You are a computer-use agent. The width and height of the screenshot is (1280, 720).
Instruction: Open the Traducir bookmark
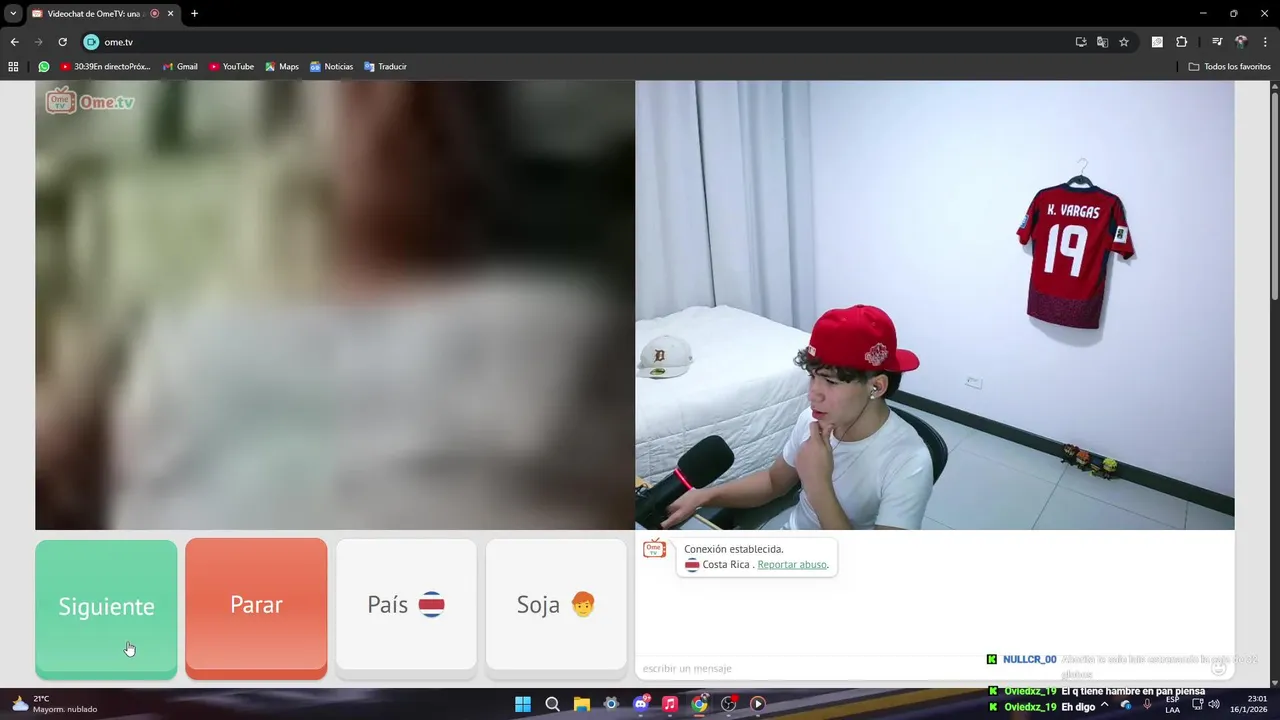coord(385,67)
